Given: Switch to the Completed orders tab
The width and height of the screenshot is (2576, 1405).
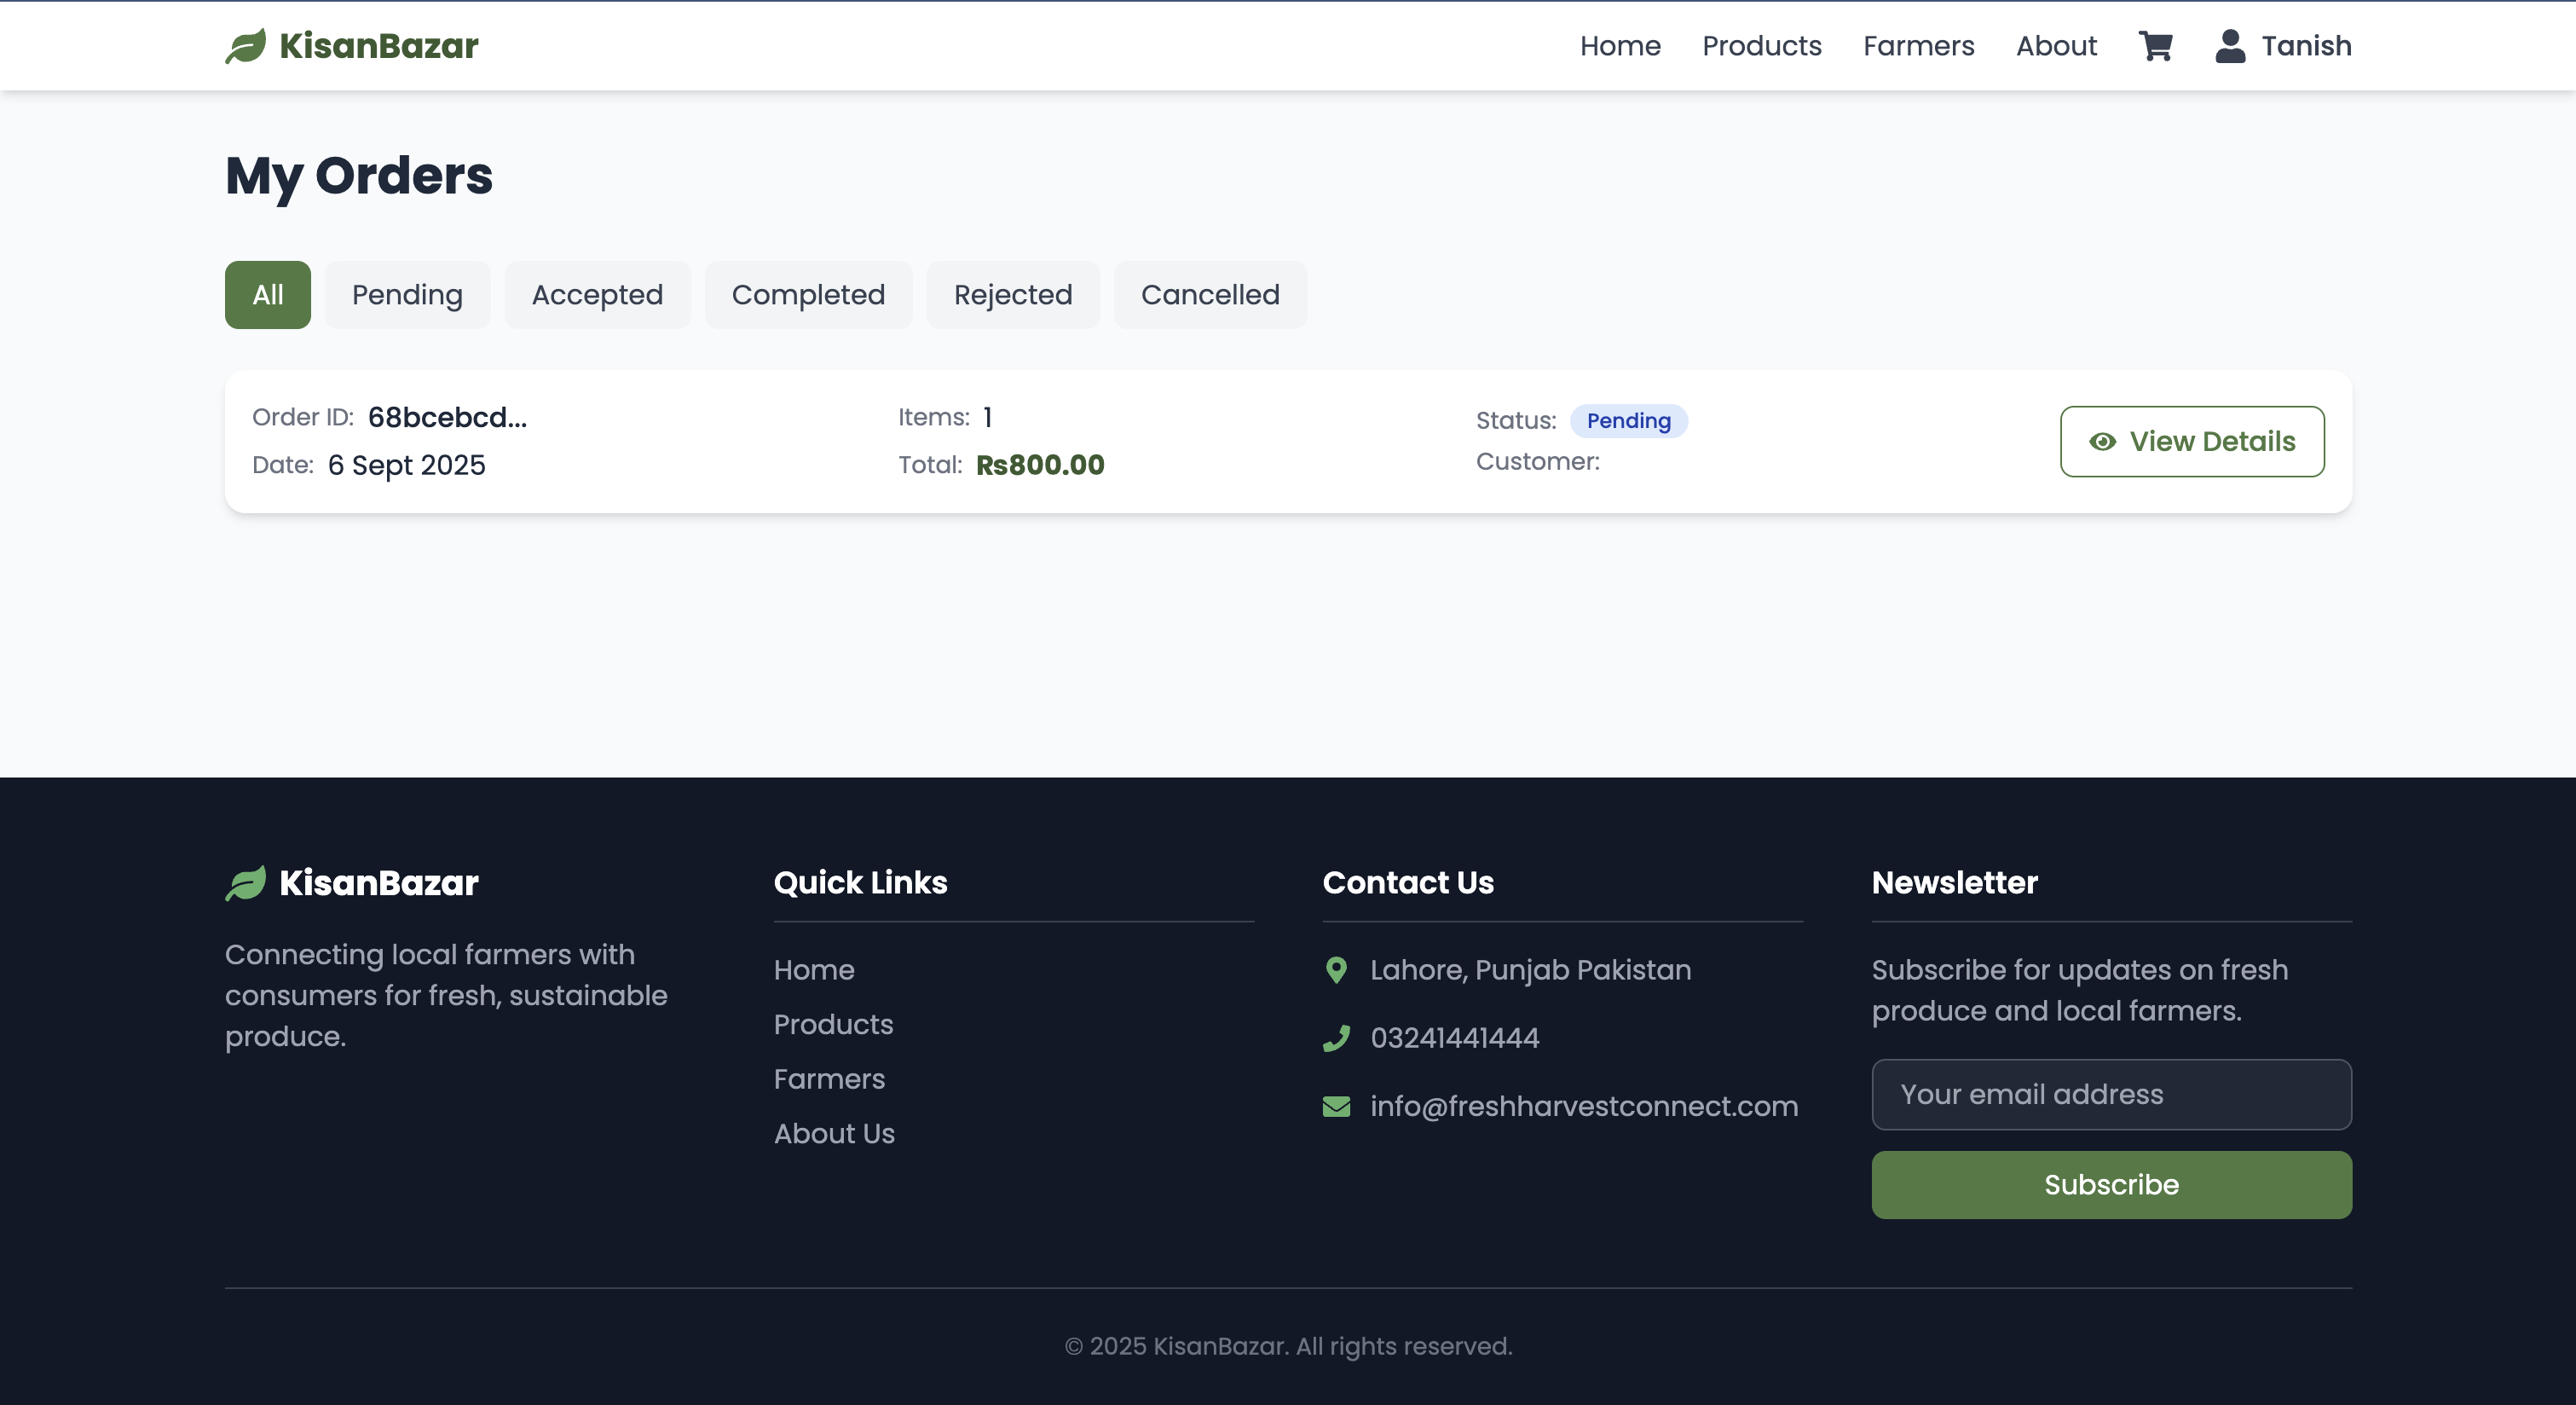Looking at the screenshot, I should point(808,295).
